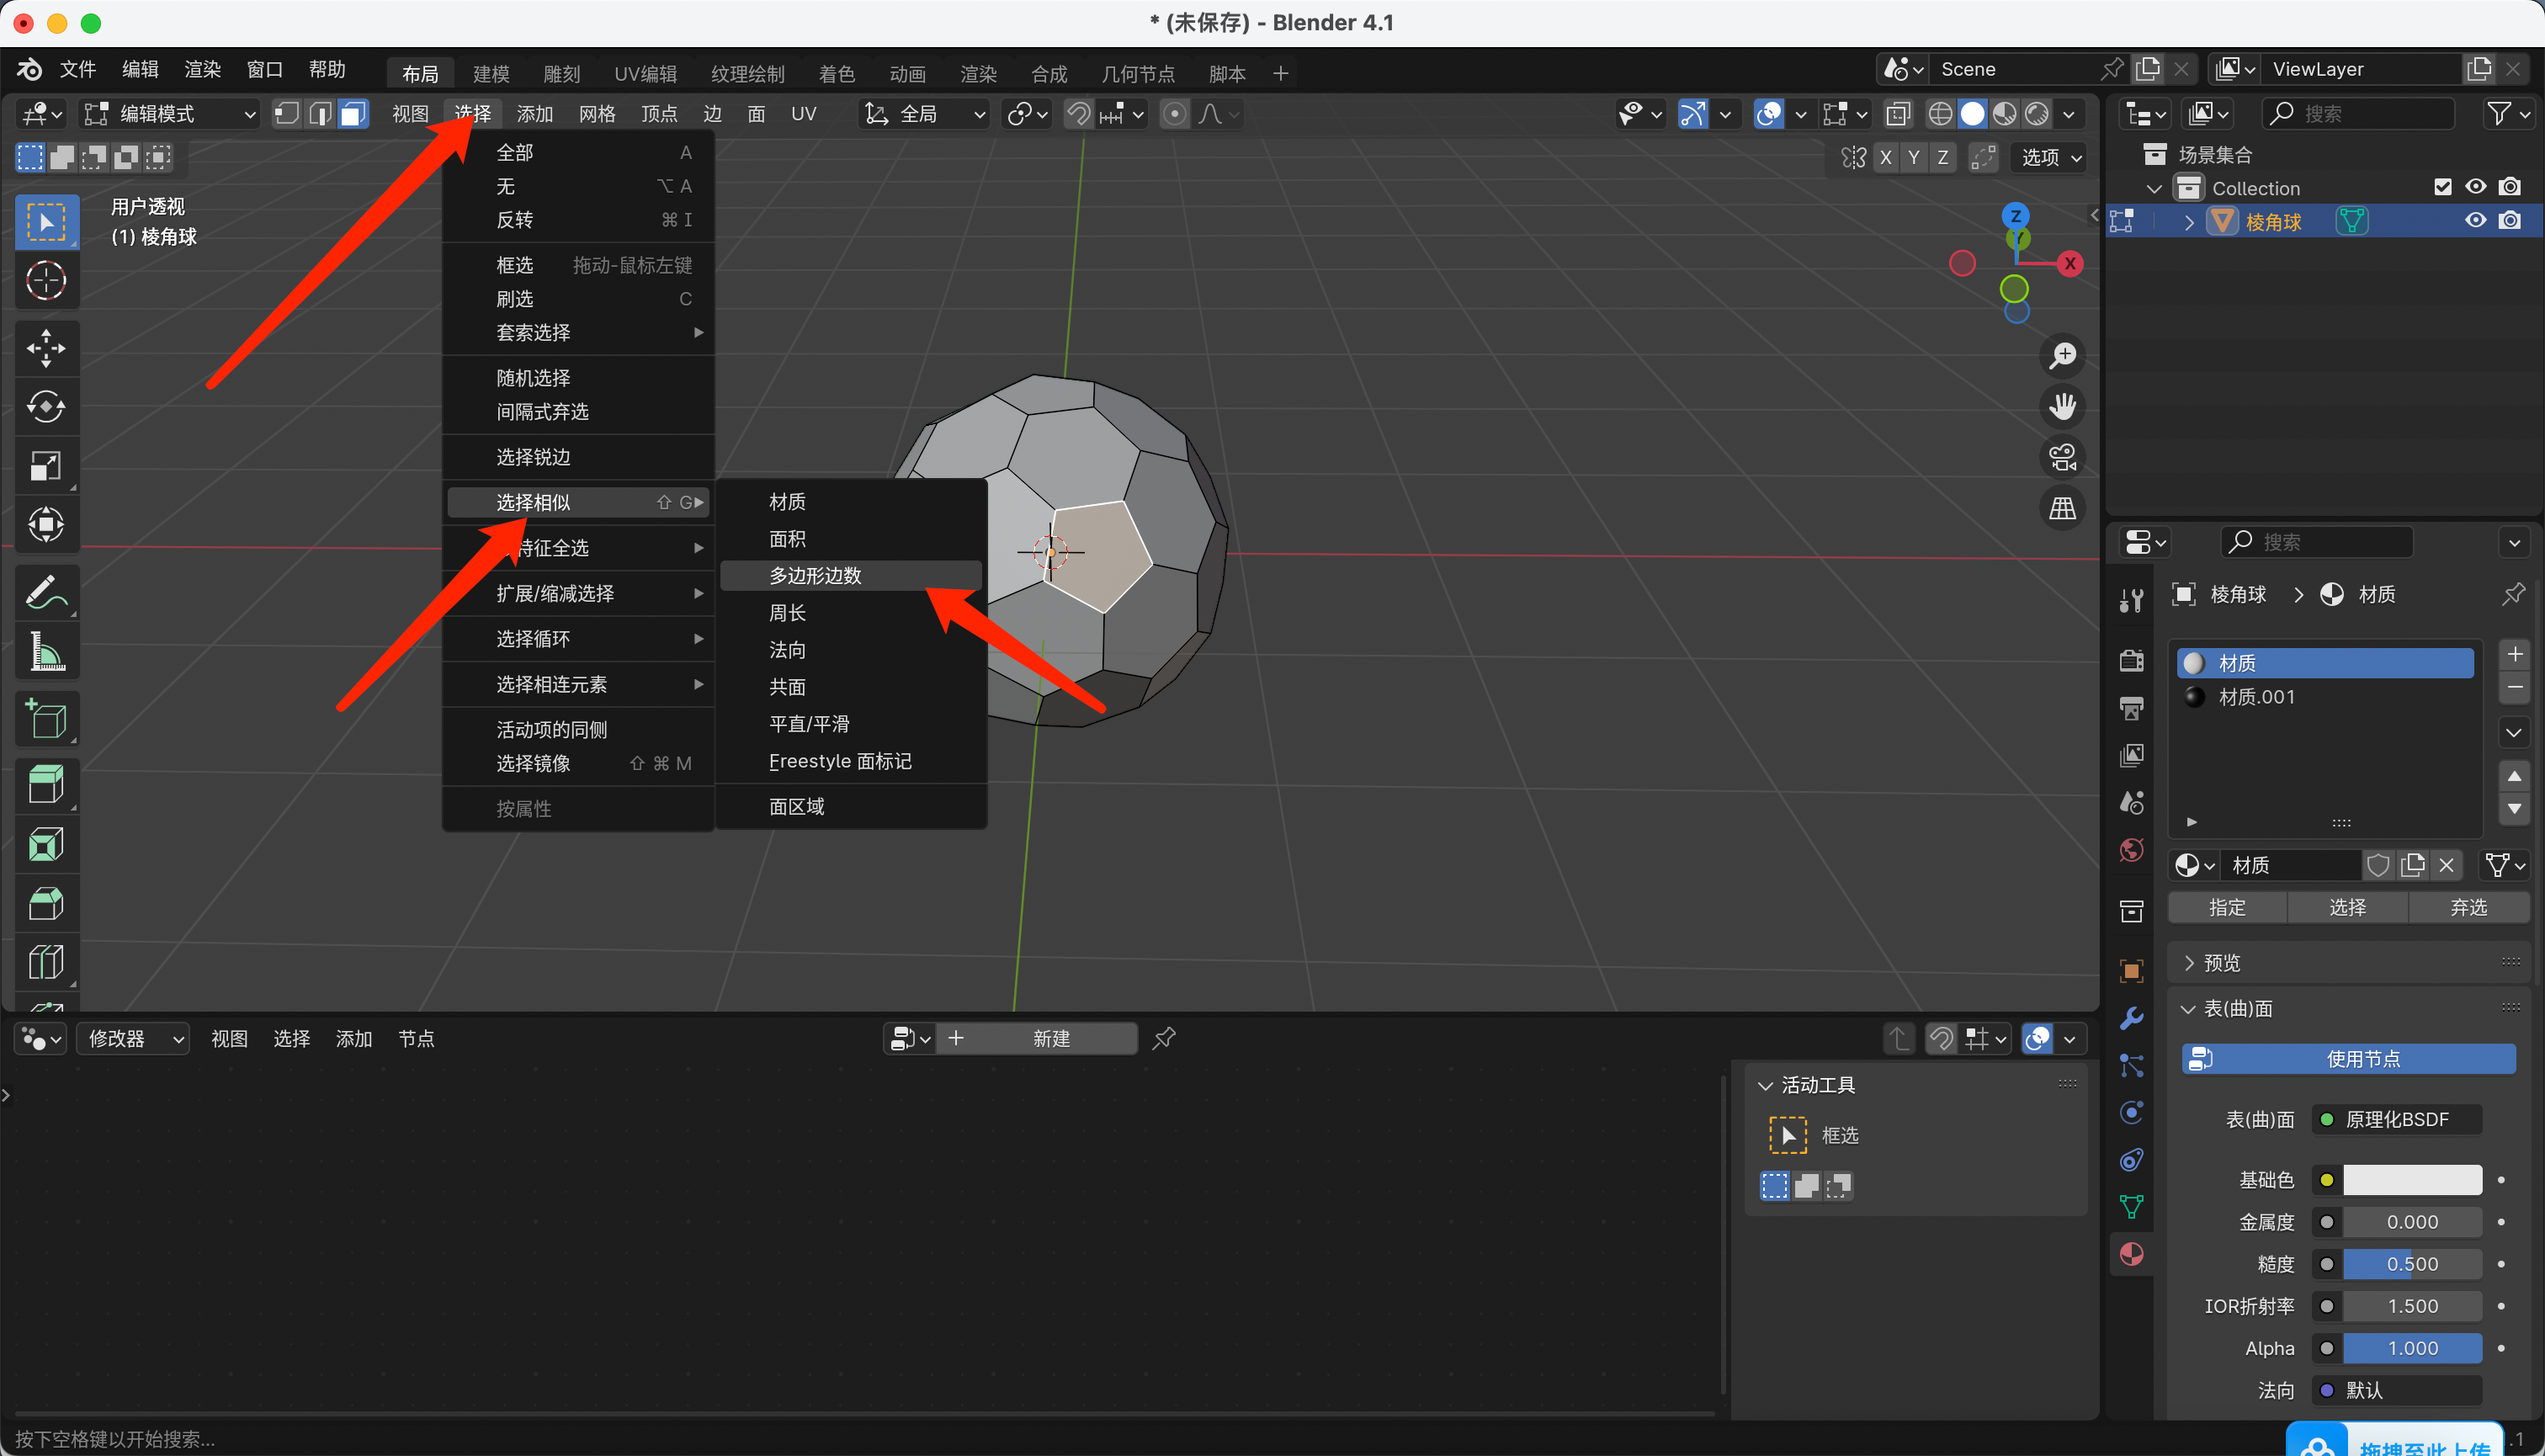Click the Measure tool icon
The image size is (2545, 1456).
46,652
